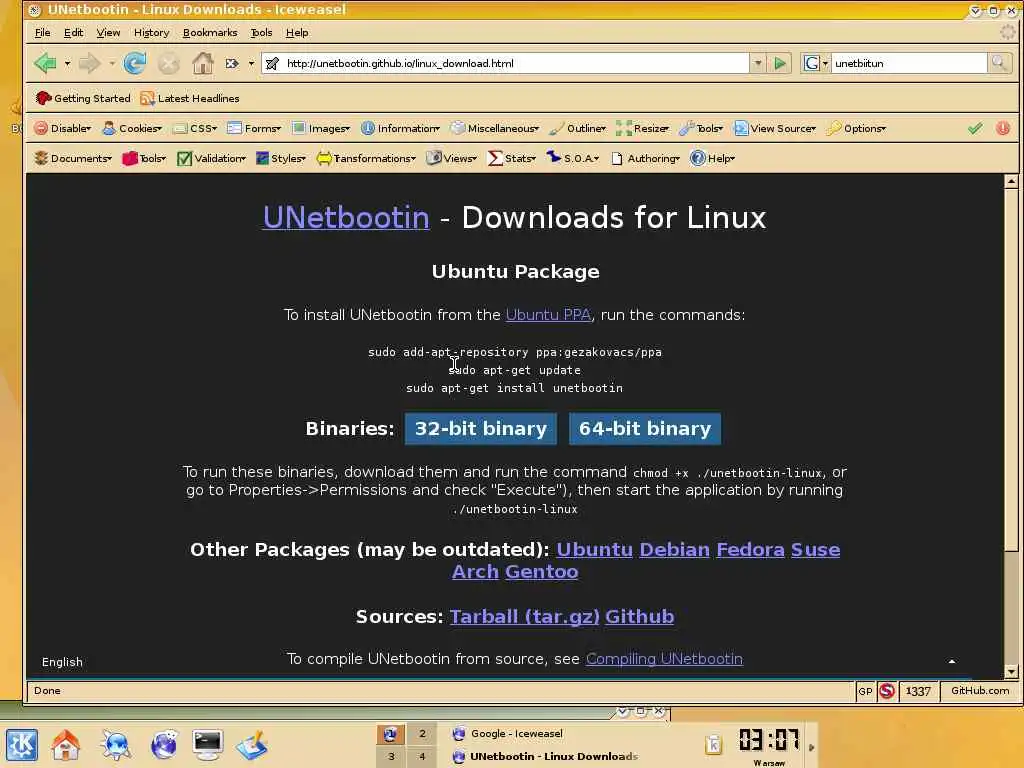Open the Disable web developer menu

pyautogui.click(x=63, y=129)
